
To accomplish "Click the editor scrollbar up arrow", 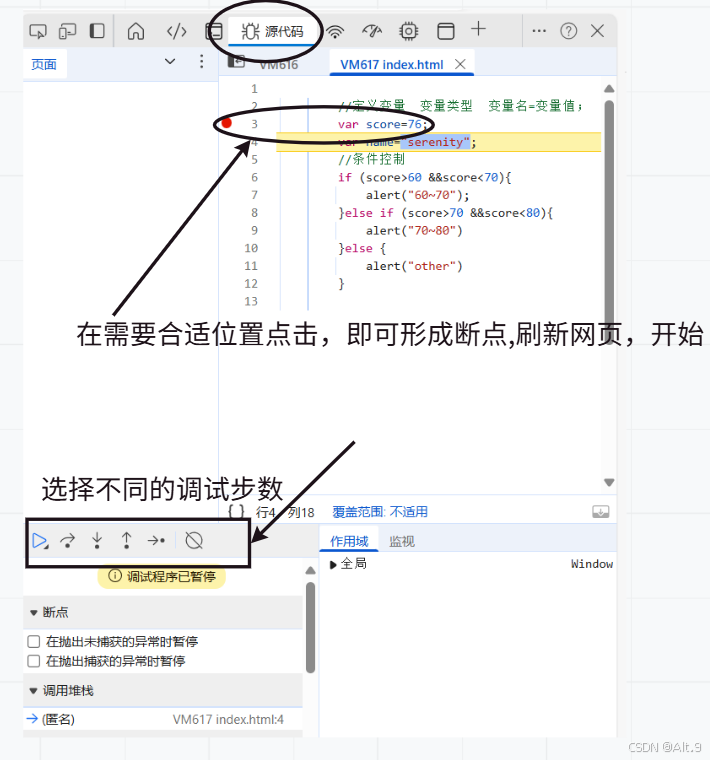I will [609, 89].
